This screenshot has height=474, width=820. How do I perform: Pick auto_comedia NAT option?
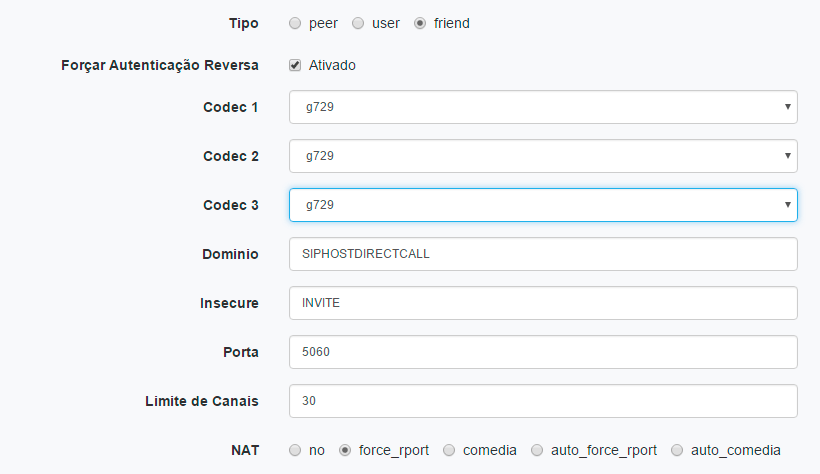click(677, 450)
